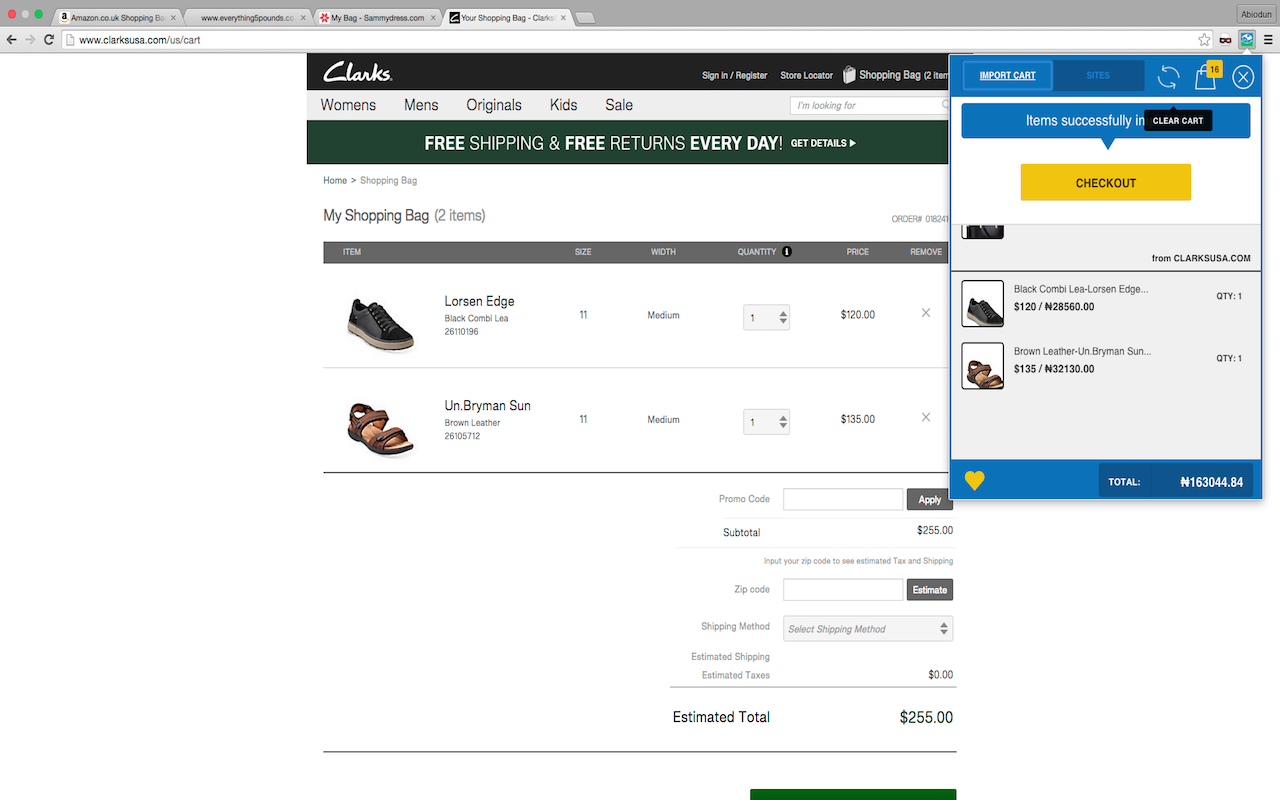Viewport: 1280px width, 800px height.
Task: Click the quantity info icon in table header
Action: (x=786, y=252)
